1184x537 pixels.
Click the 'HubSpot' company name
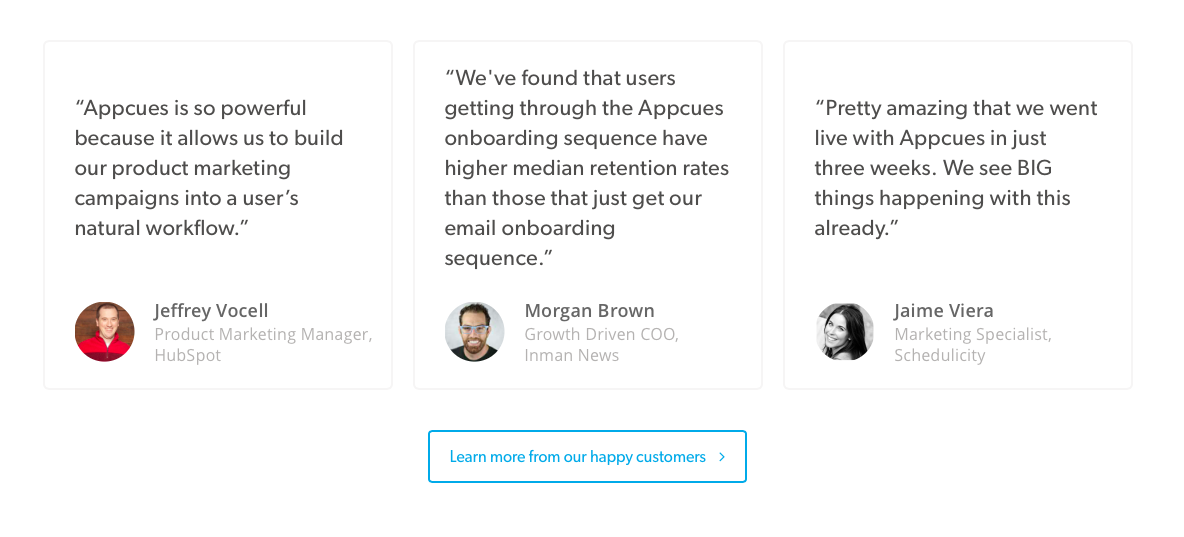click(188, 356)
